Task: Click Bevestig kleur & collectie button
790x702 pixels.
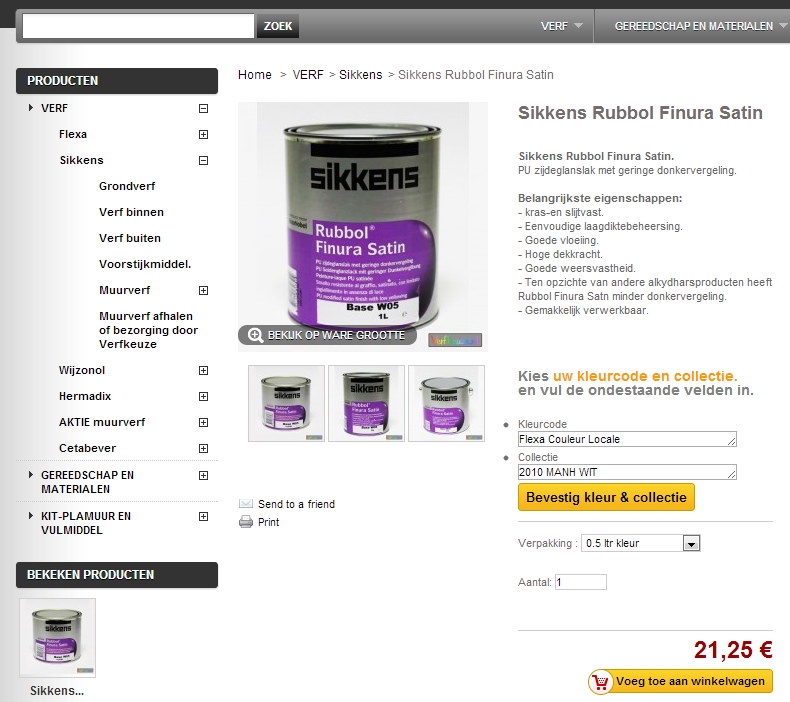Action: [606, 497]
